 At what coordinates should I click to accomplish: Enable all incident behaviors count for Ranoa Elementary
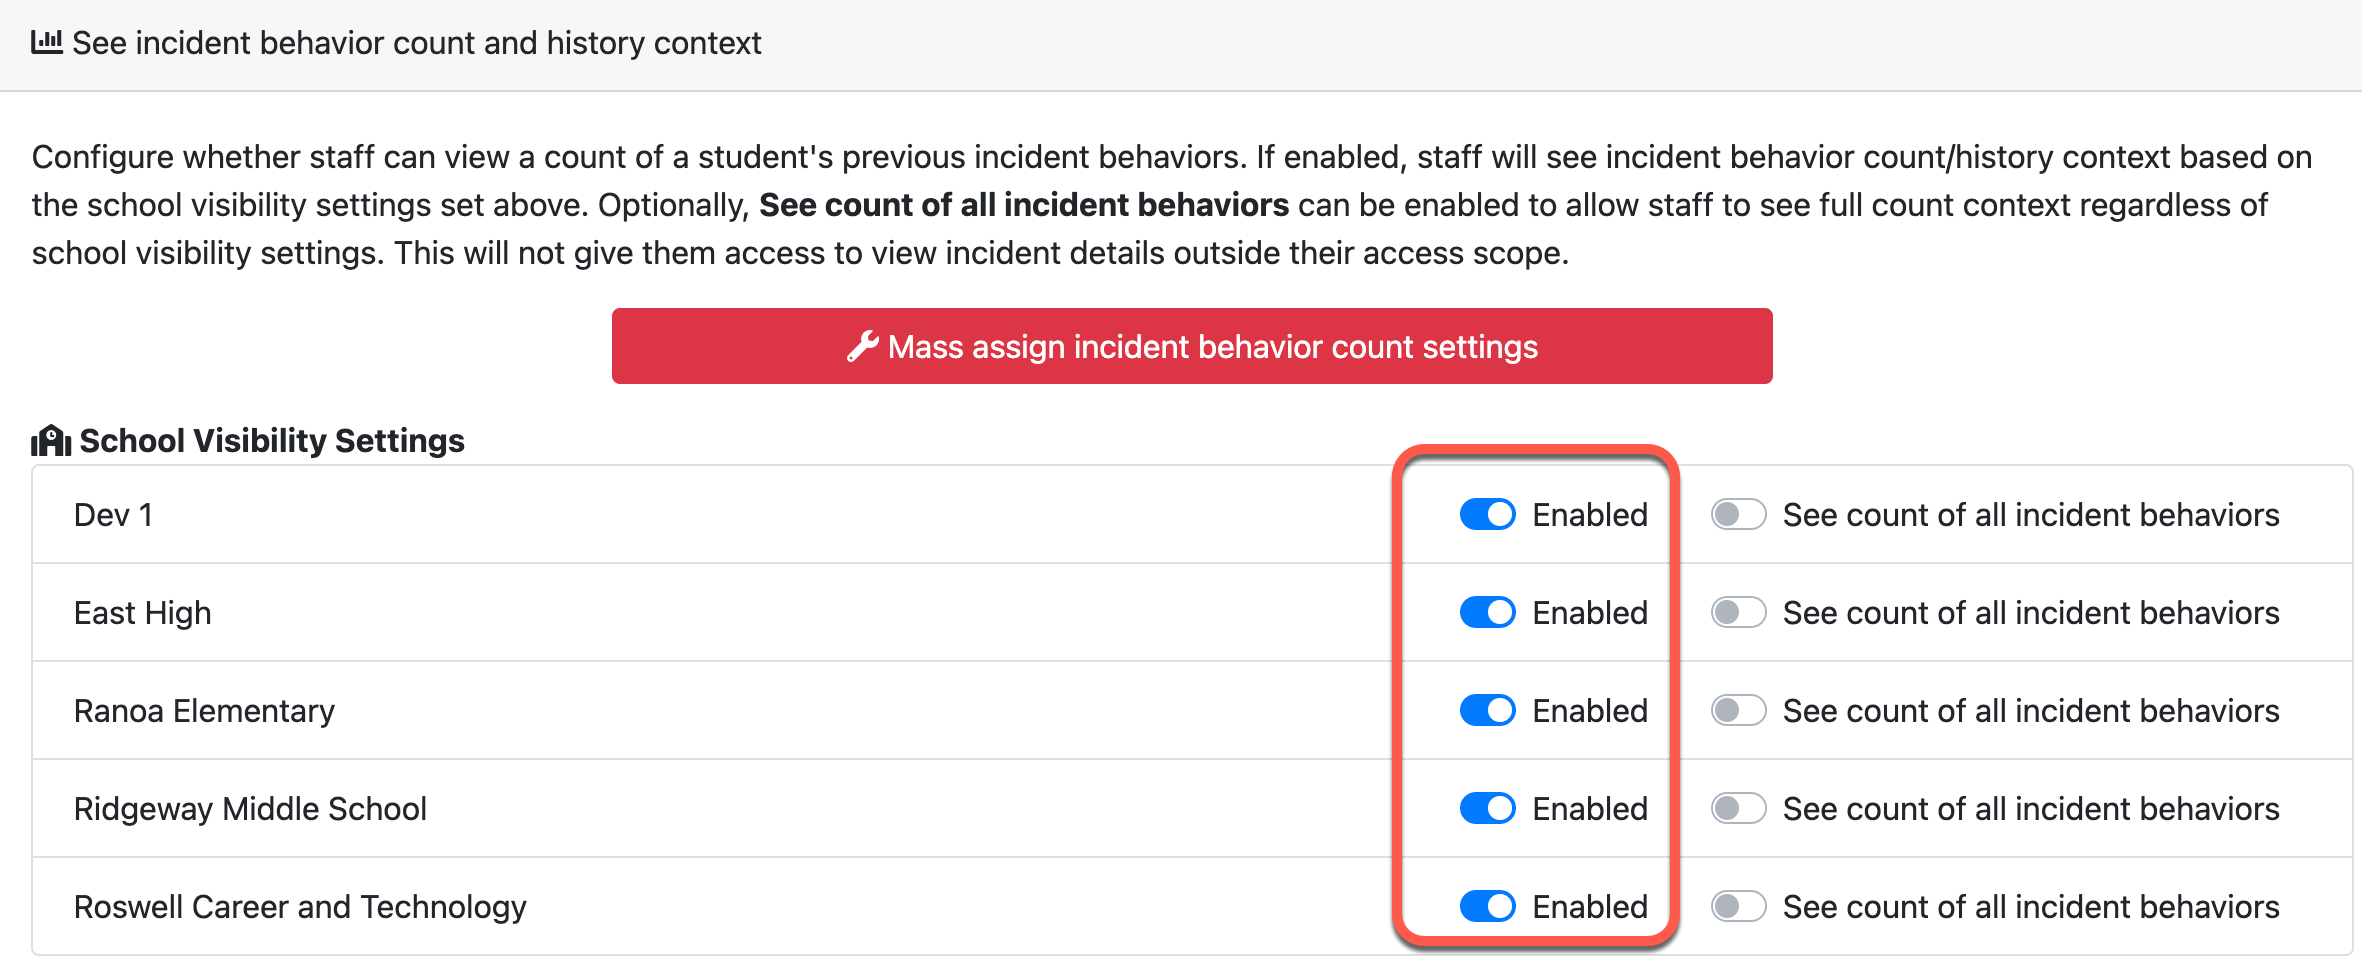1738,711
